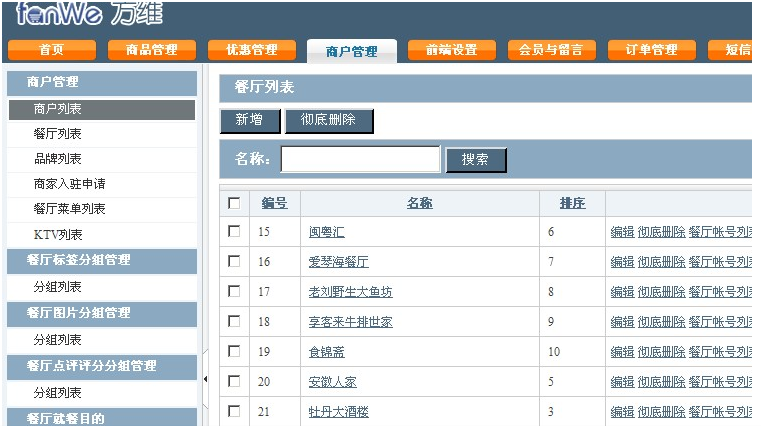Toggle the 餐厅点评分分组管理 section header
The height and width of the screenshot is (426, 761).
[101, 366]
